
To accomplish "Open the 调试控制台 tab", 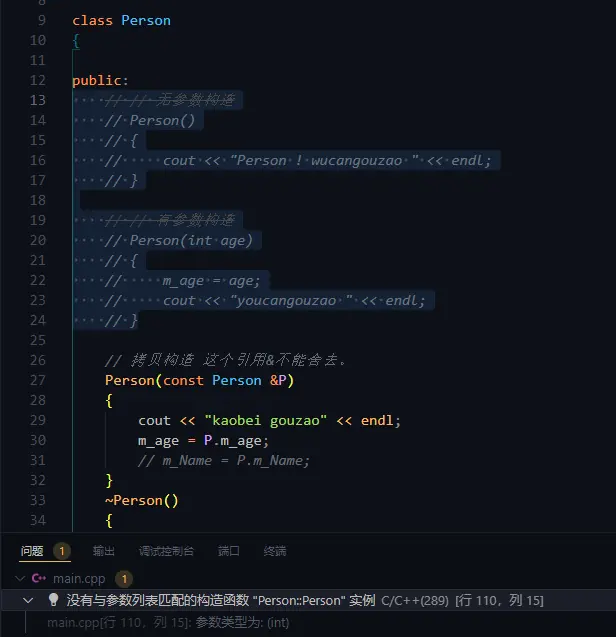I will coord(167,551).
